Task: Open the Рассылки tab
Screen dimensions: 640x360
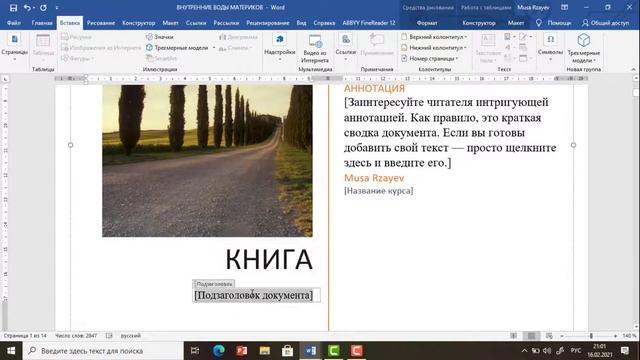Action: [226, 23]
